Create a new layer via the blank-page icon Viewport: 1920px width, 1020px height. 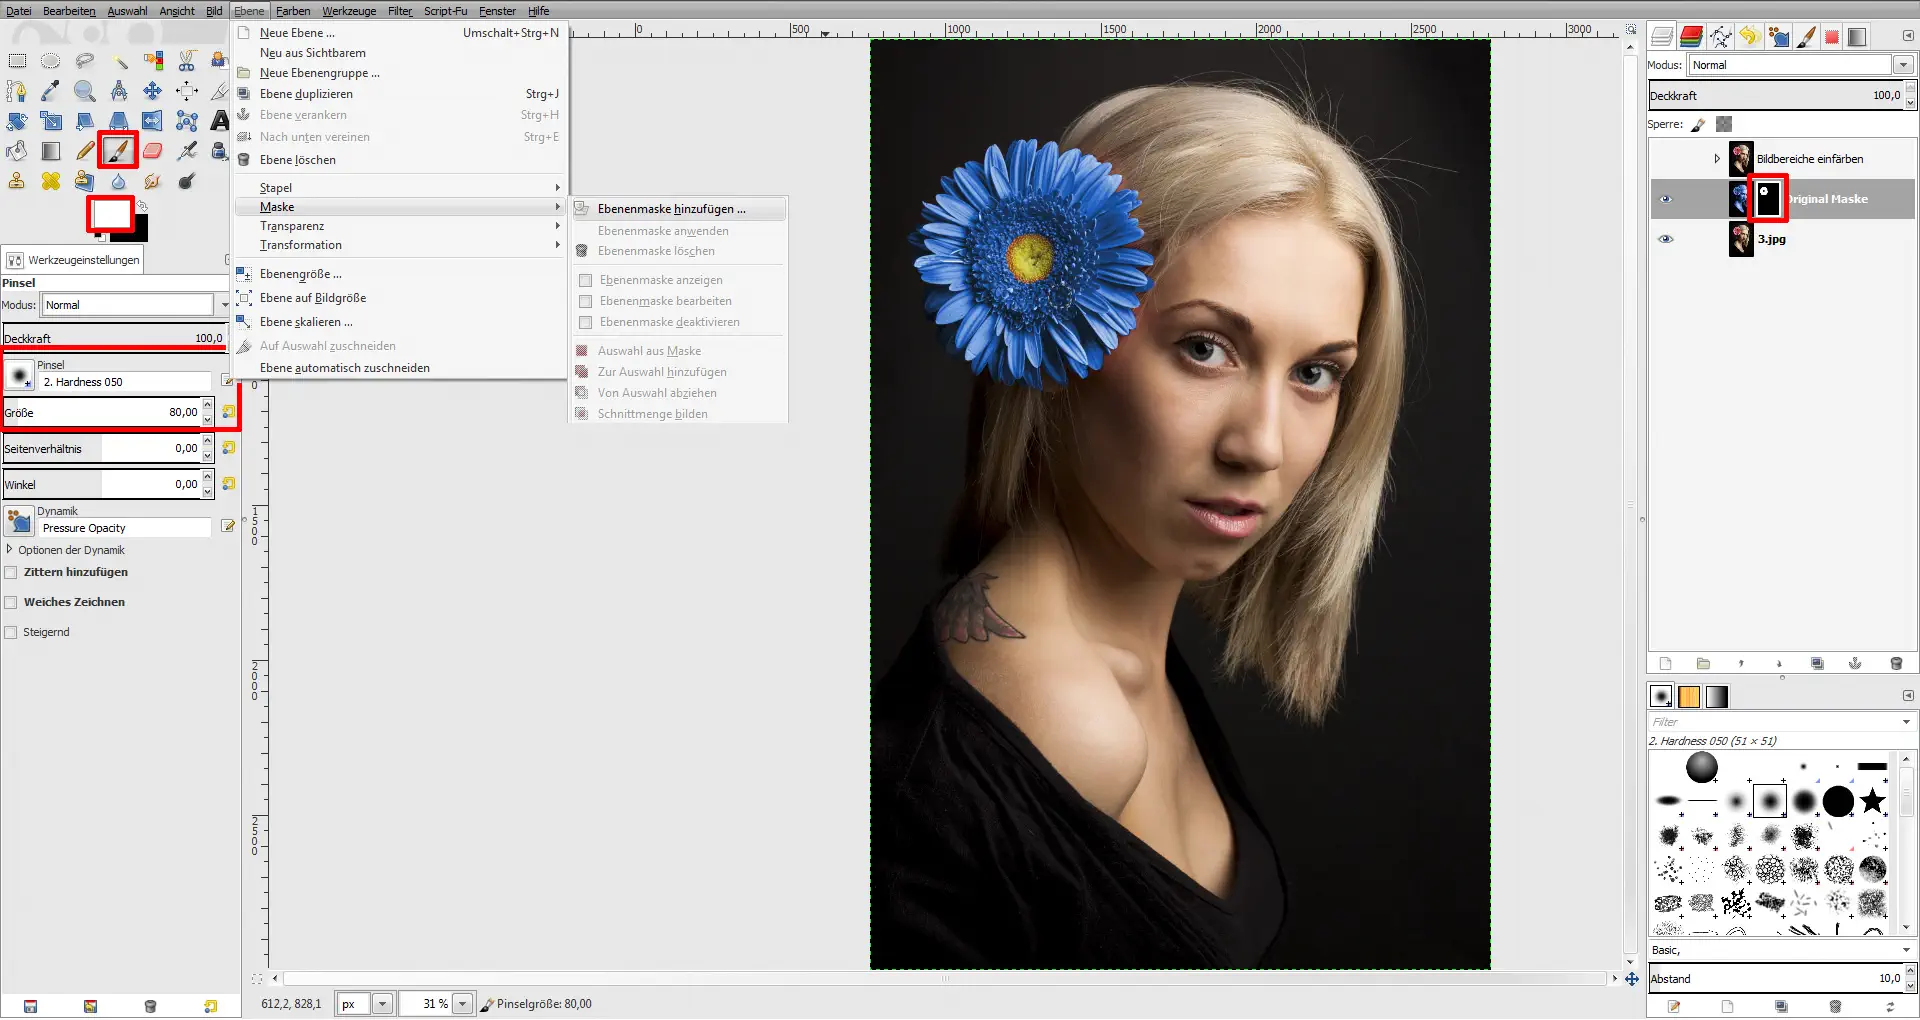[1665, 664]
